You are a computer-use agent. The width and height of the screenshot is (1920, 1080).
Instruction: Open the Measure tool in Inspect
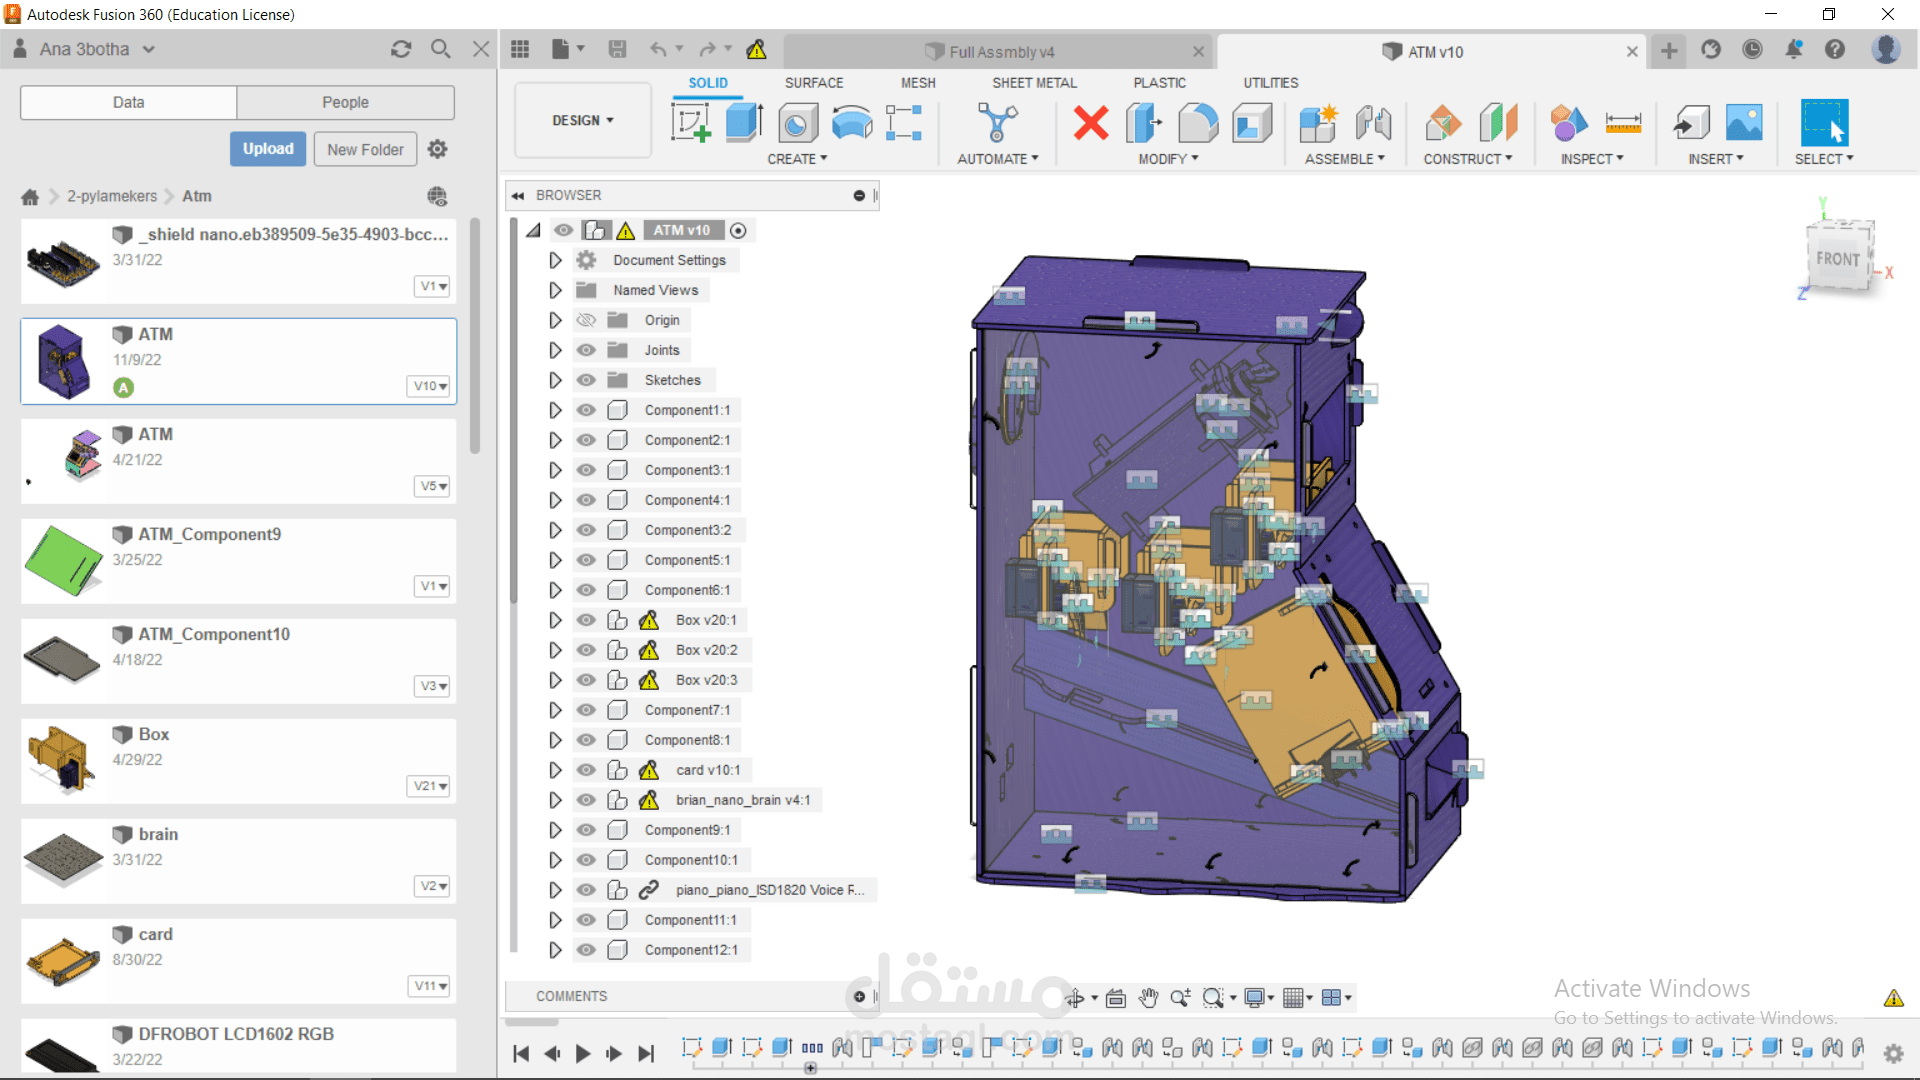coord(1623,123)
